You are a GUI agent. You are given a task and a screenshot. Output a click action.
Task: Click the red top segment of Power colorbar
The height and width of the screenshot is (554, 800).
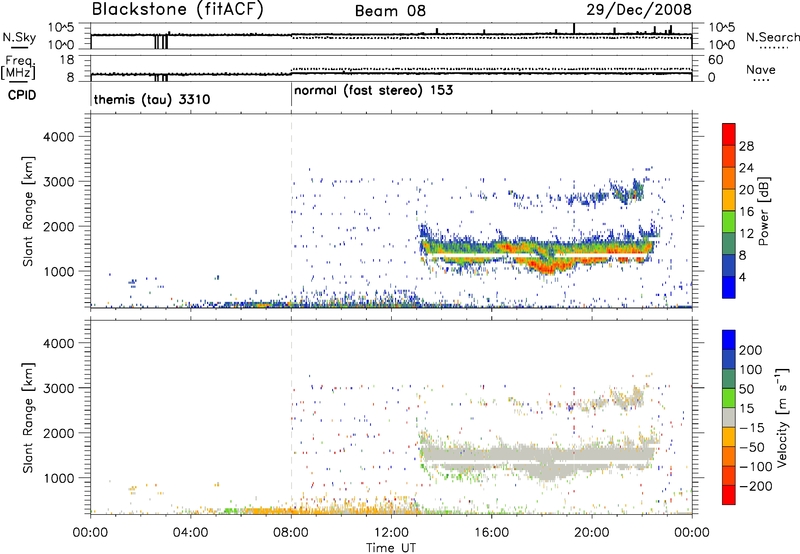click(729, 135)
